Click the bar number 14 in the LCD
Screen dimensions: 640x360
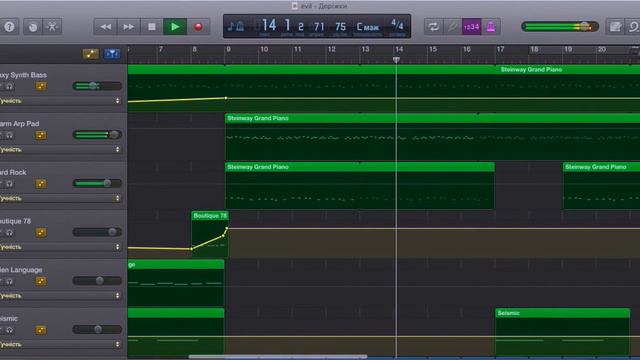click(269, 25)
